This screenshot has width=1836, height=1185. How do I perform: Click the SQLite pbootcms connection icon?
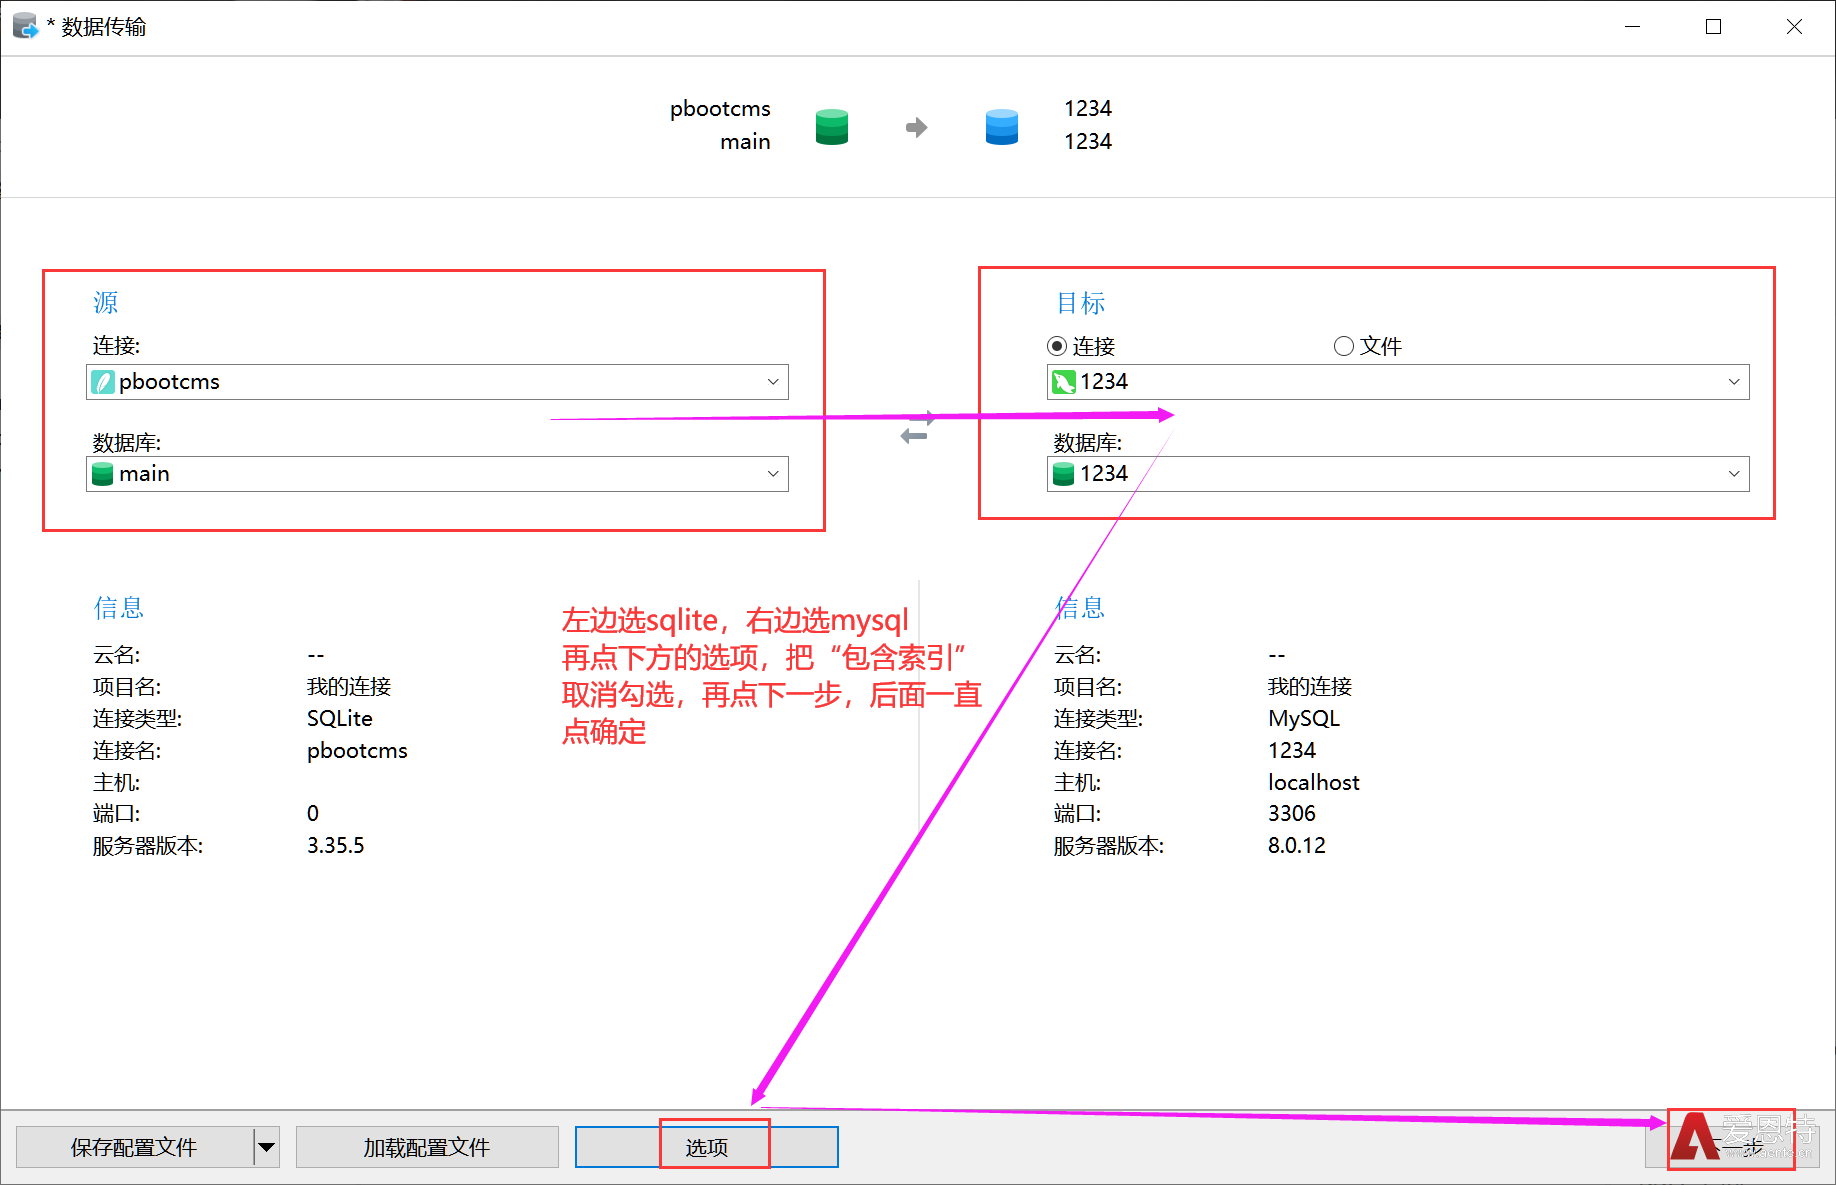(x=103, y=382)
